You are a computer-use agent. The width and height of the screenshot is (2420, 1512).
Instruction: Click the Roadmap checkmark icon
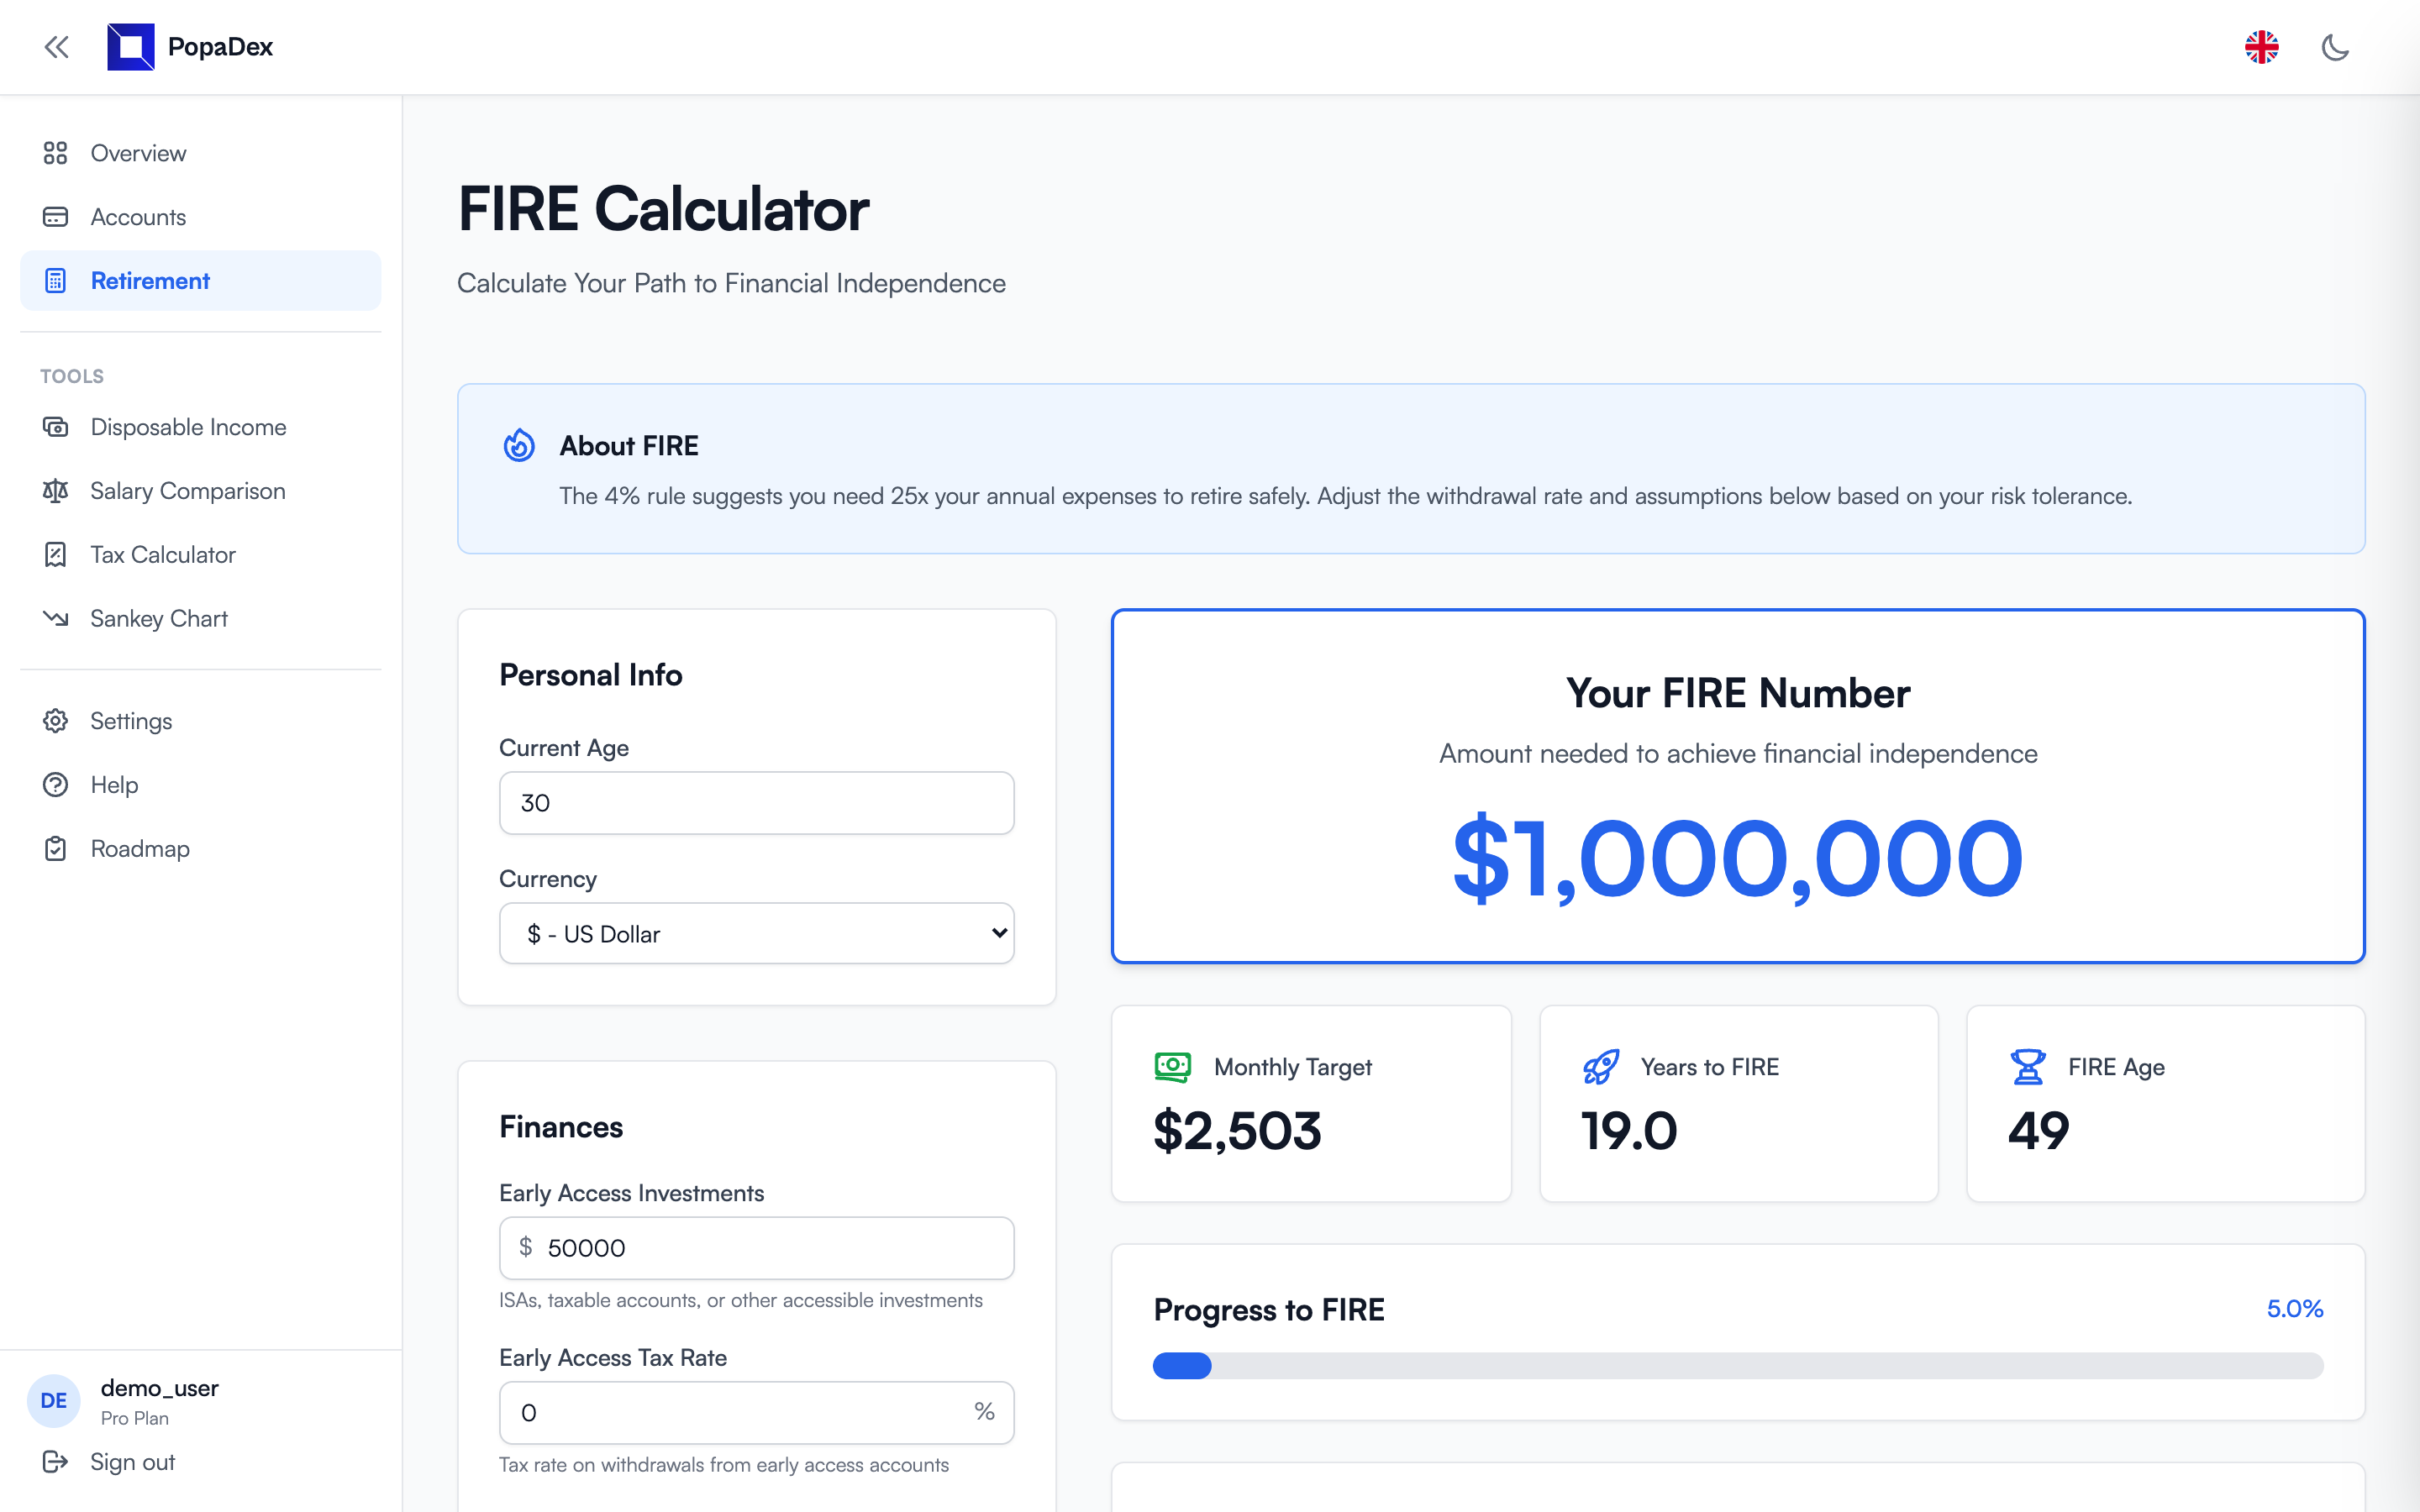[x=55, y=848]
